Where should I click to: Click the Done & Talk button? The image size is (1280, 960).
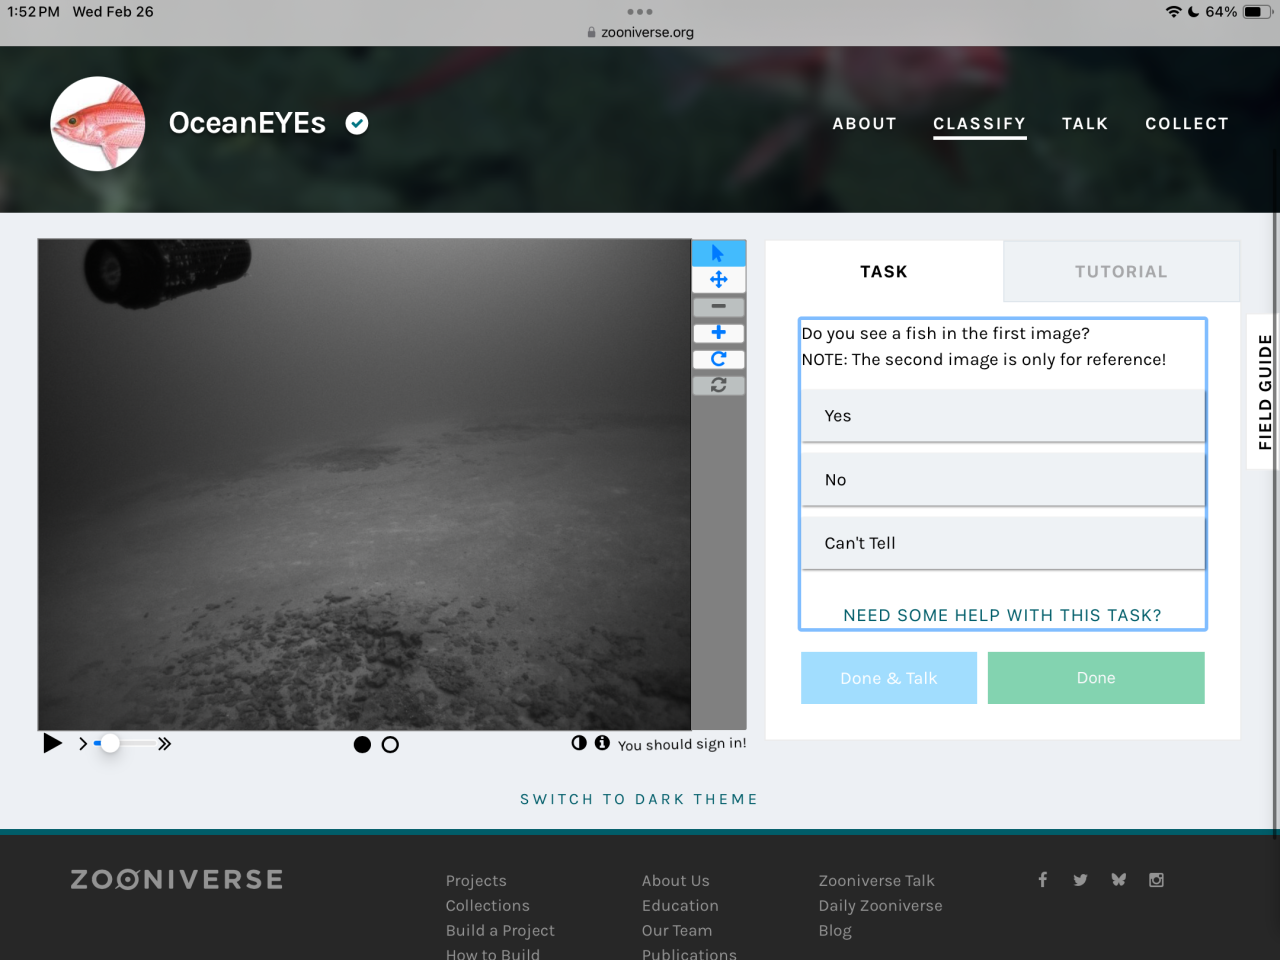point(889,678)
